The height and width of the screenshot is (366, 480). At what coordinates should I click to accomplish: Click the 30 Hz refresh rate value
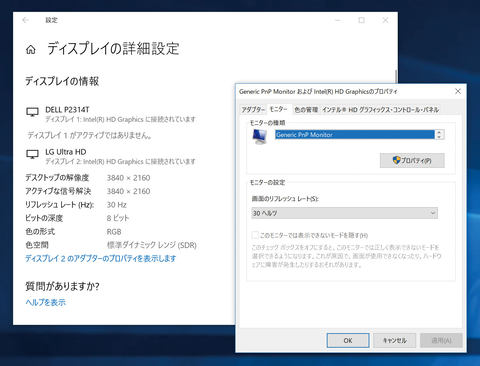pyautogui.click(x=117, y=205)
